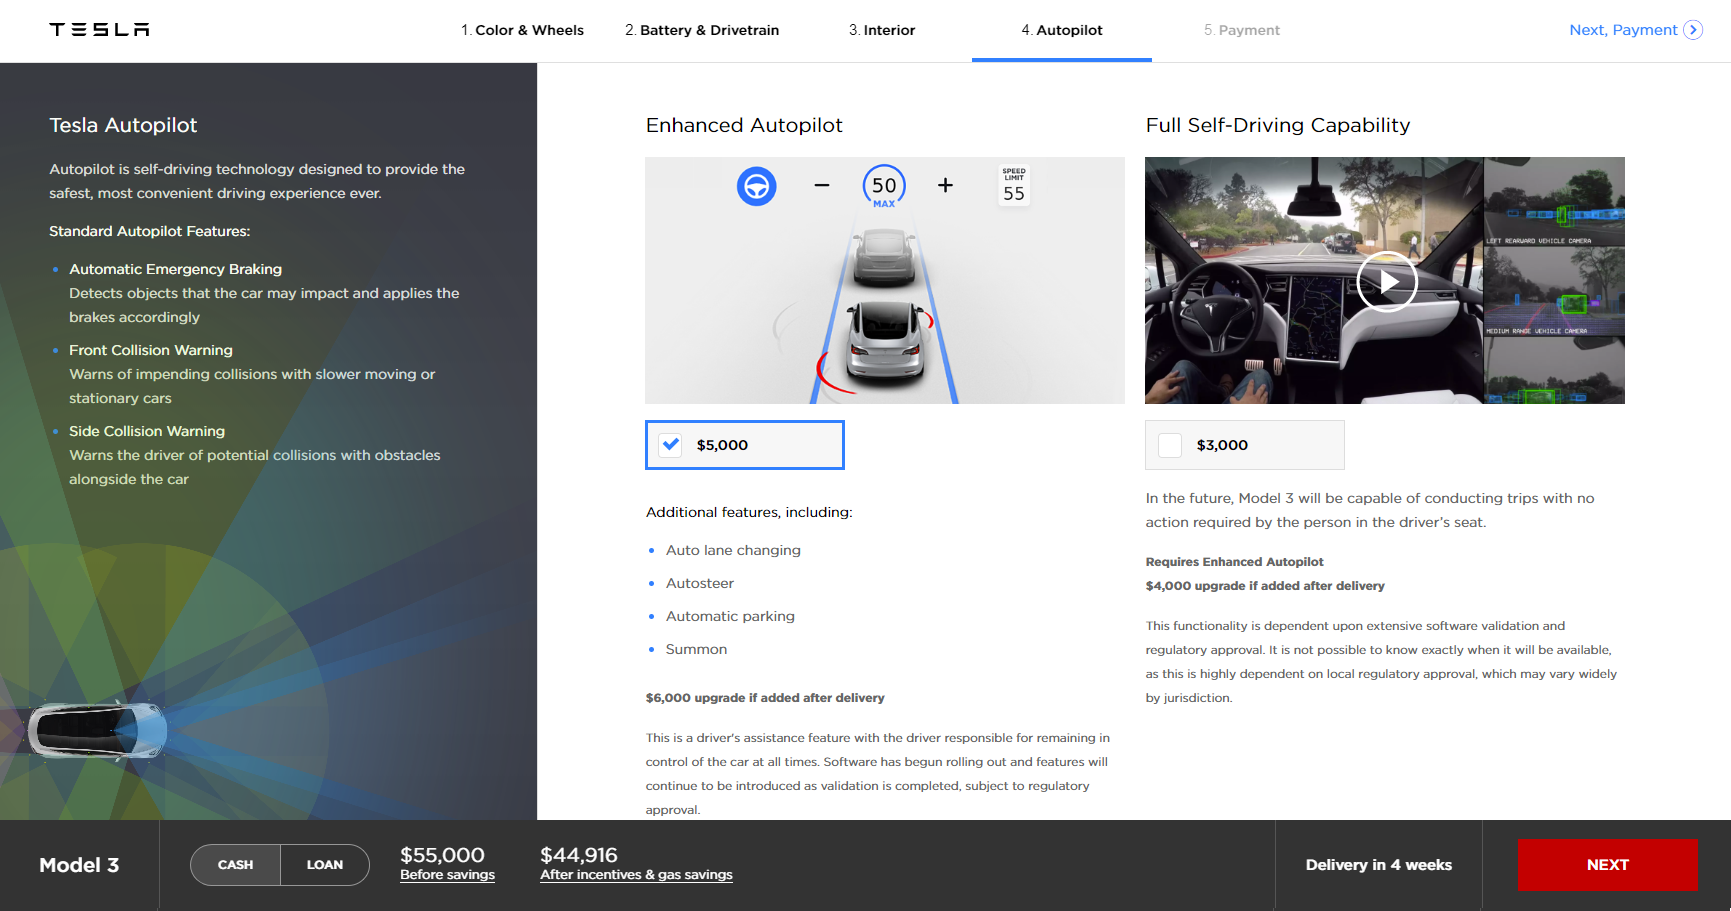Image resolution: width=1731 pixels, height=911 pixels.
Task: Click the Tesla Autopilot heading
Action: click(123, 125)
